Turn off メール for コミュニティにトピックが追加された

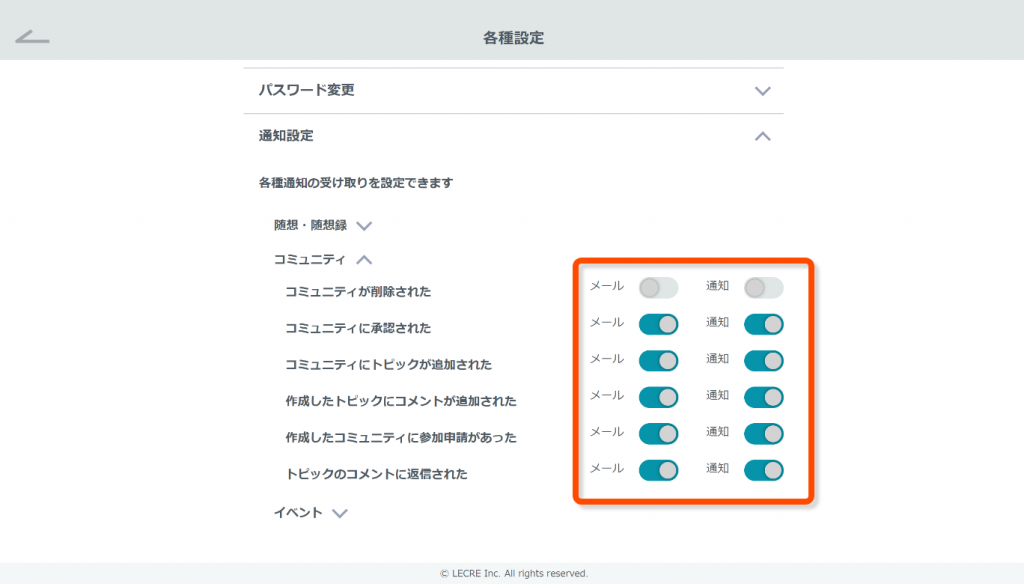click(658, 361)
